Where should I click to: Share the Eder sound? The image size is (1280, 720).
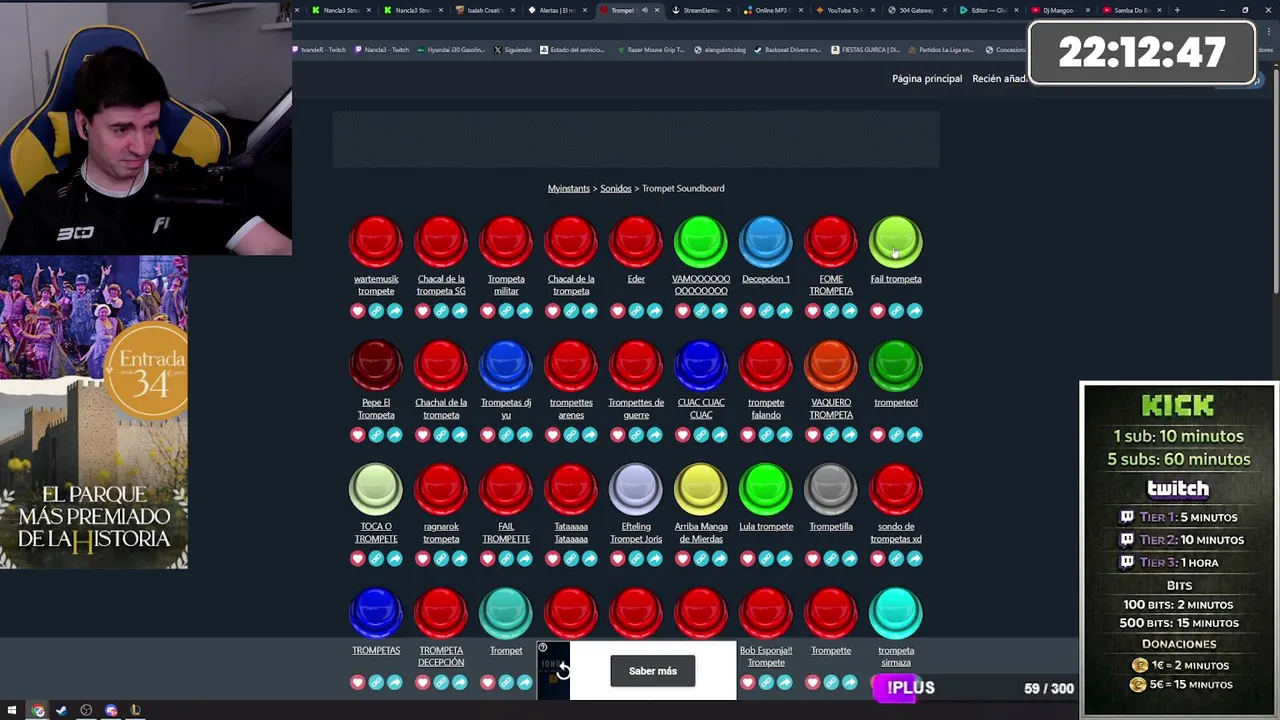(x=654, y=311)
